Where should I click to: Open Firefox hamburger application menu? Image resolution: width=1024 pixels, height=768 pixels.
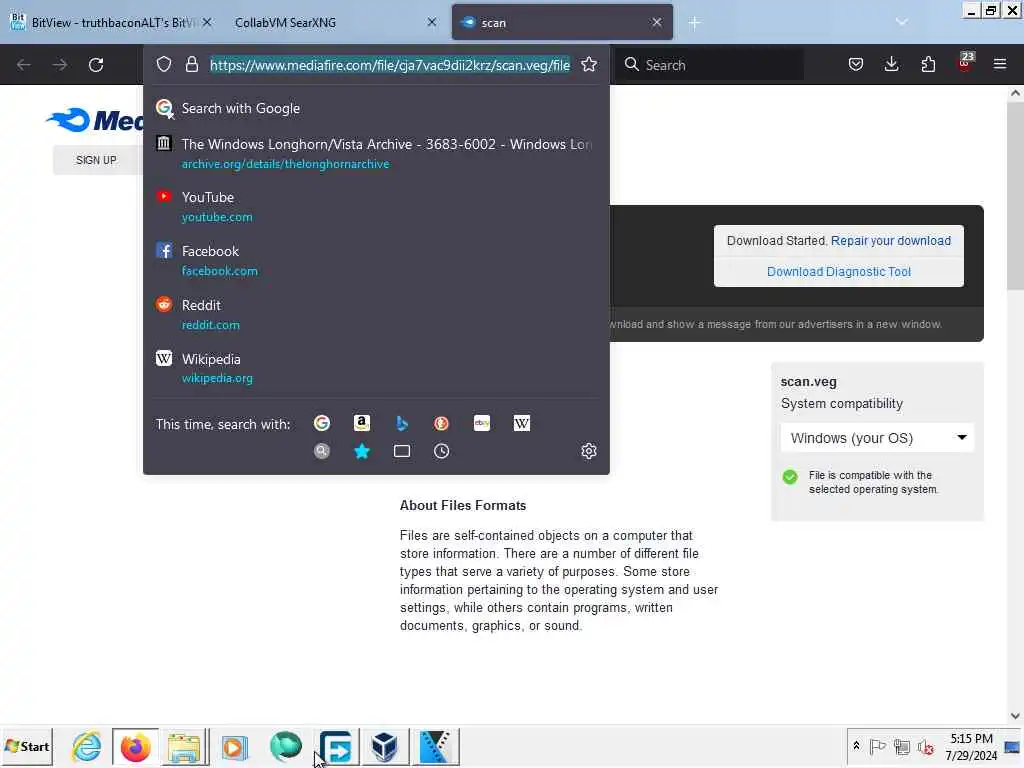(999, 64)
